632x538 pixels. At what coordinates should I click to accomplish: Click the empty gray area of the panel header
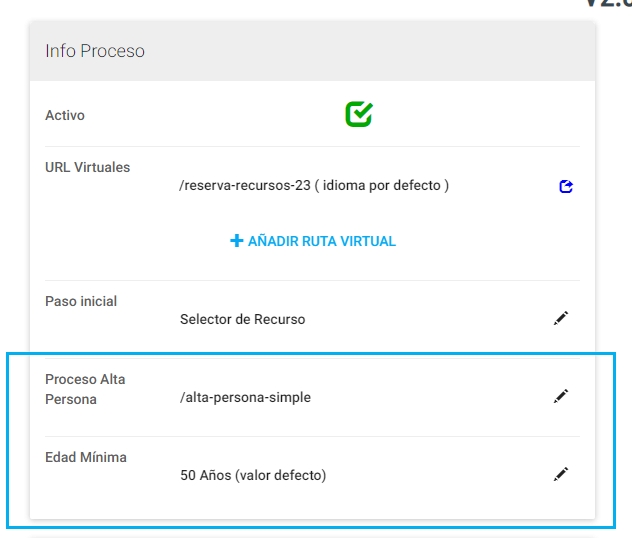click(x=363, y=51)
